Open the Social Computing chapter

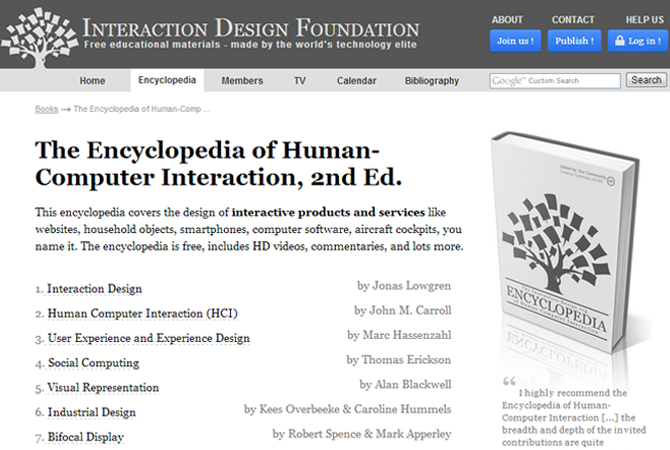[93, 363]
